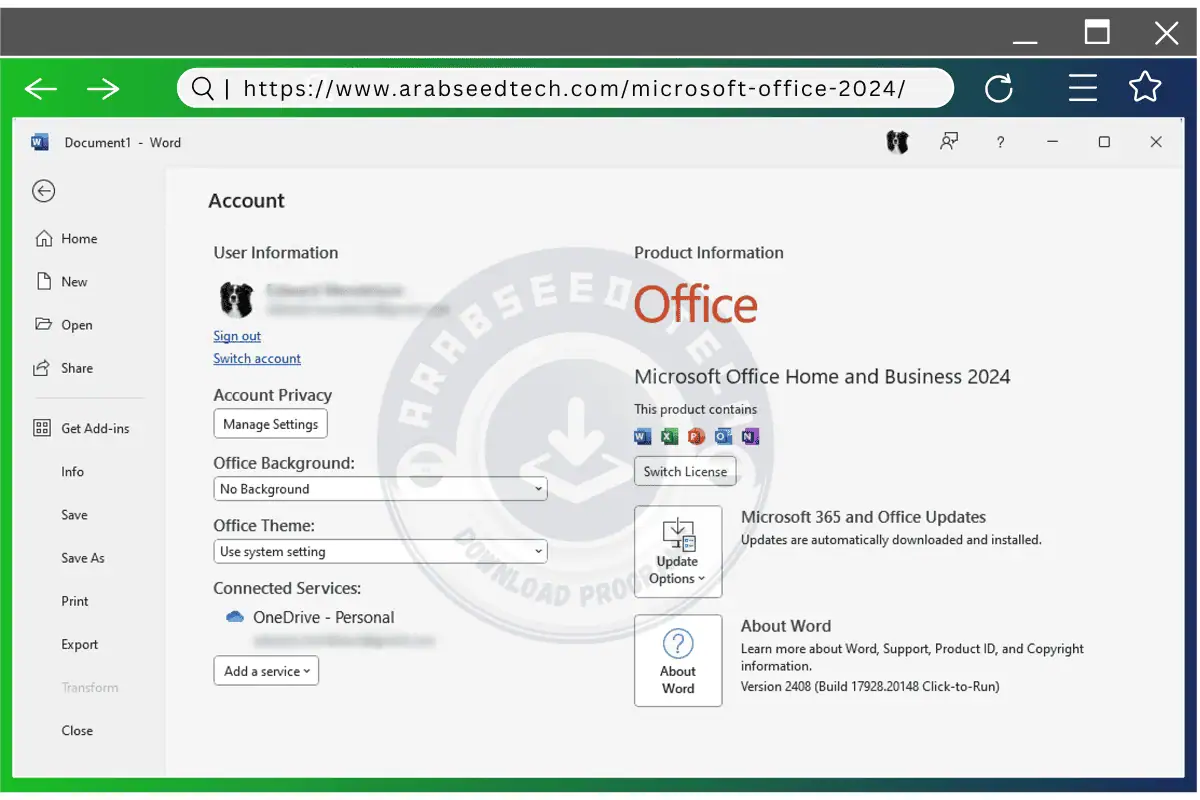This screenshot has width=1200, height=800.
Task: Select the Word app icon under product contents
Action: click(x=642, y=436)
